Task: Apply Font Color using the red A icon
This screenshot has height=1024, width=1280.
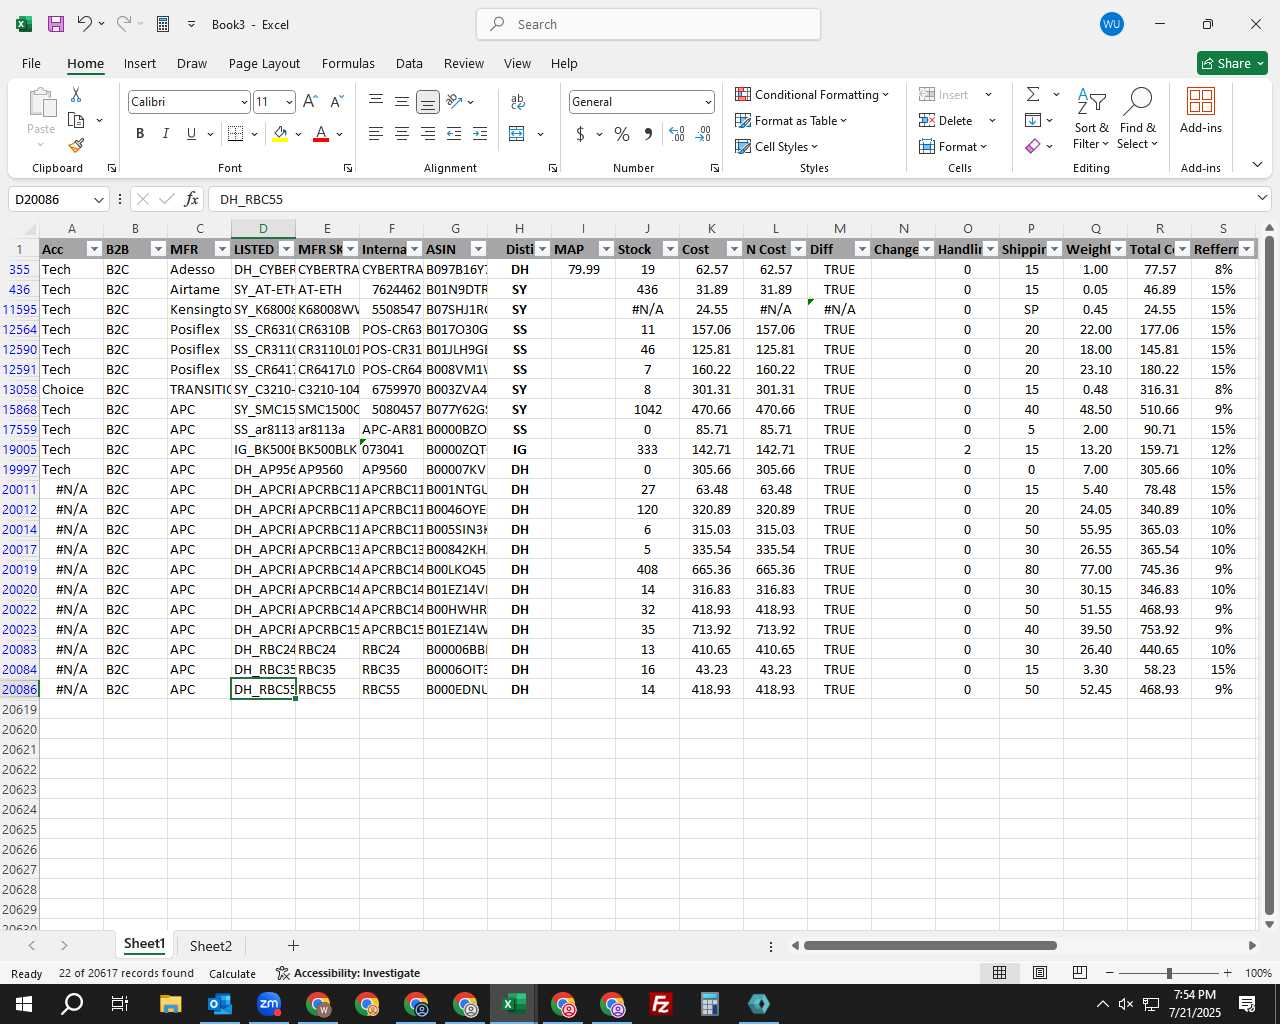Action: click(321, 134)
